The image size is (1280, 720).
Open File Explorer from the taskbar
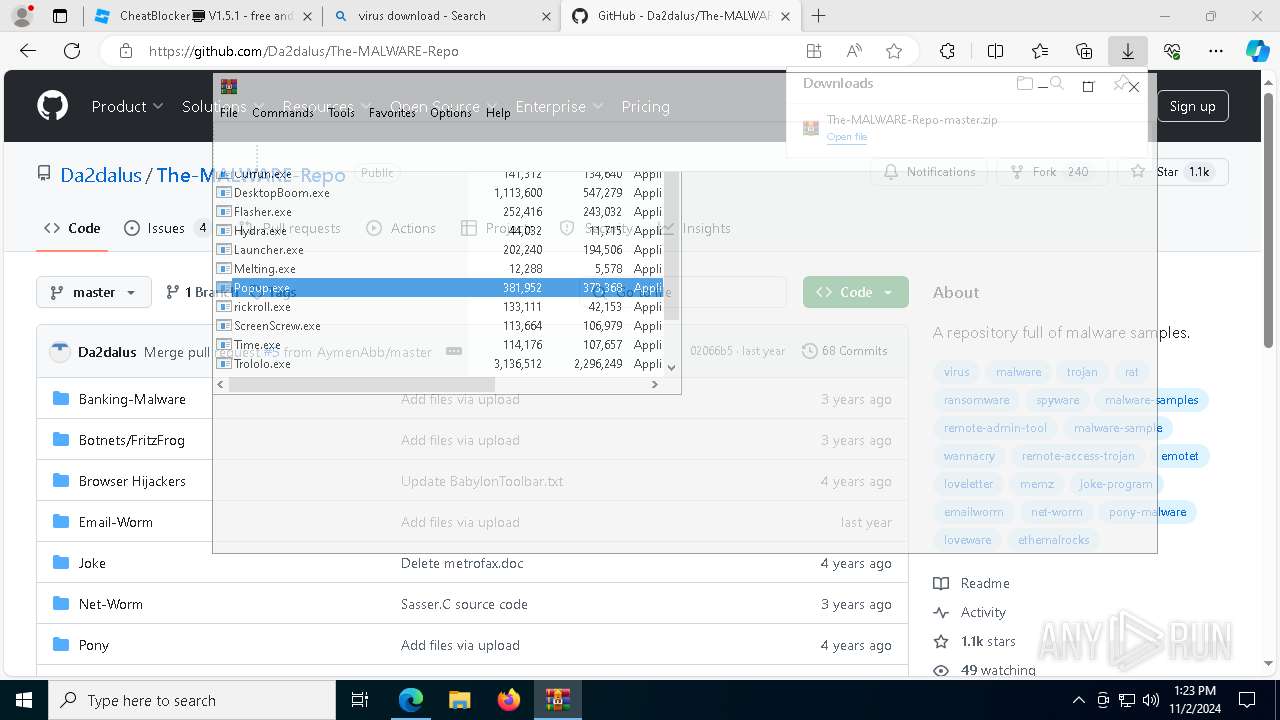click(x=460, y=700)
